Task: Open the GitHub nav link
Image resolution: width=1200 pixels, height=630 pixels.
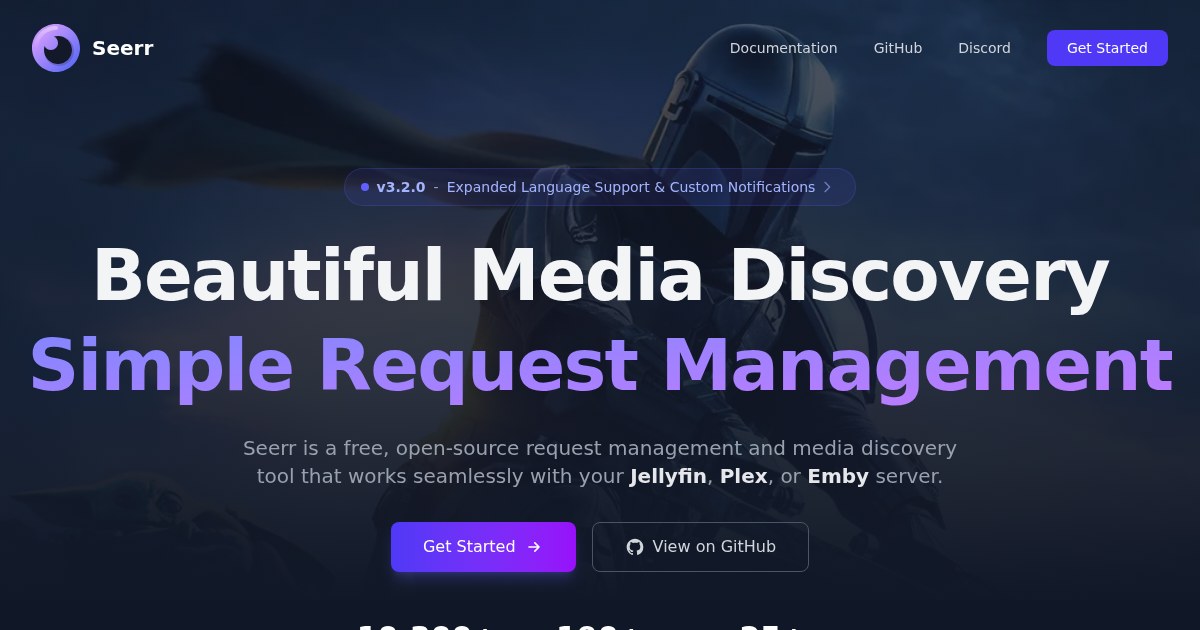Action: 898,48
